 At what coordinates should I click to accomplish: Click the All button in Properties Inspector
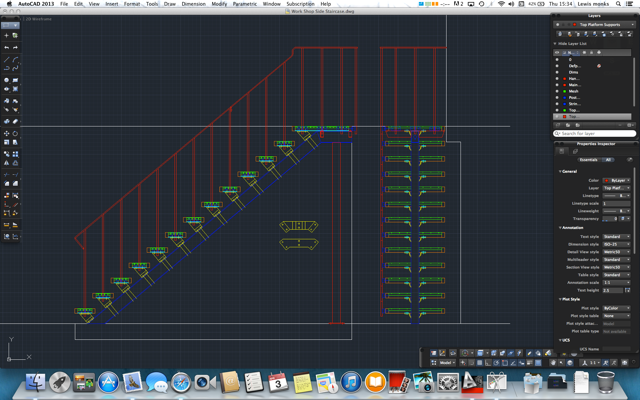click(x=608, y=160)
